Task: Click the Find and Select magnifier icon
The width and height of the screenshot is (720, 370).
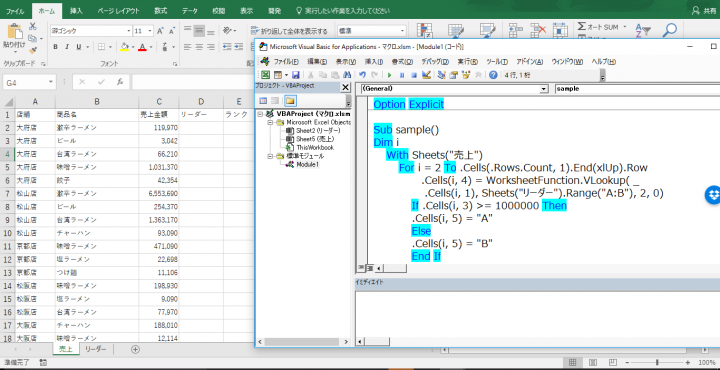Action: click(670, 30)
